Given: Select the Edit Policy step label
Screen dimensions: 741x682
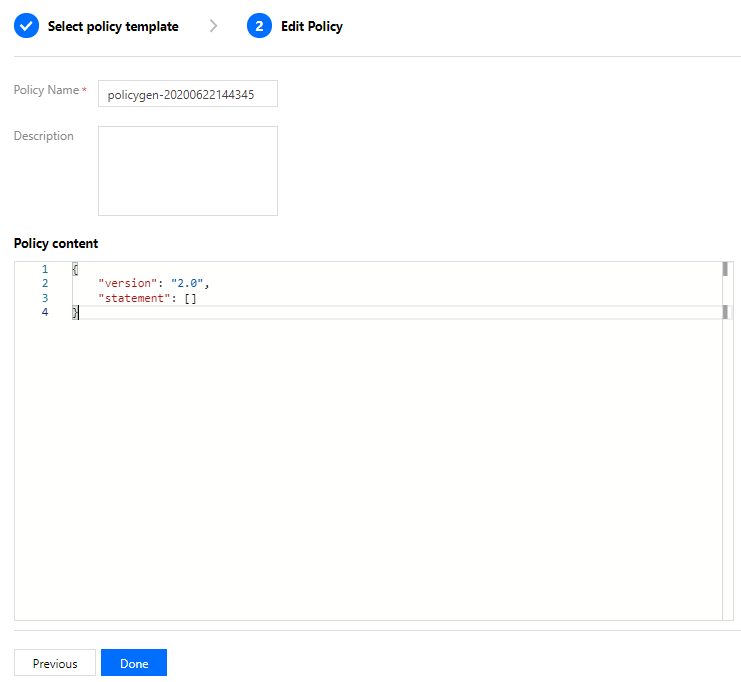Looking at the screenshot, I should tap(312, 26).
